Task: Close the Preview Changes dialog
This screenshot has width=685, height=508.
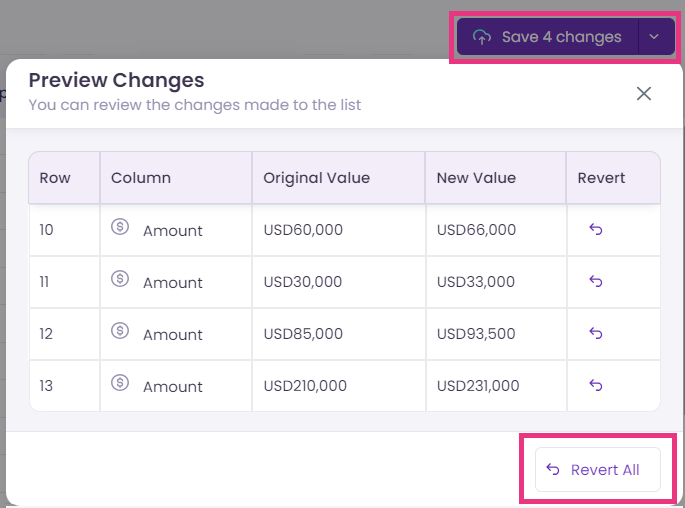Action: pyautogui.click(x=643, y=93)
